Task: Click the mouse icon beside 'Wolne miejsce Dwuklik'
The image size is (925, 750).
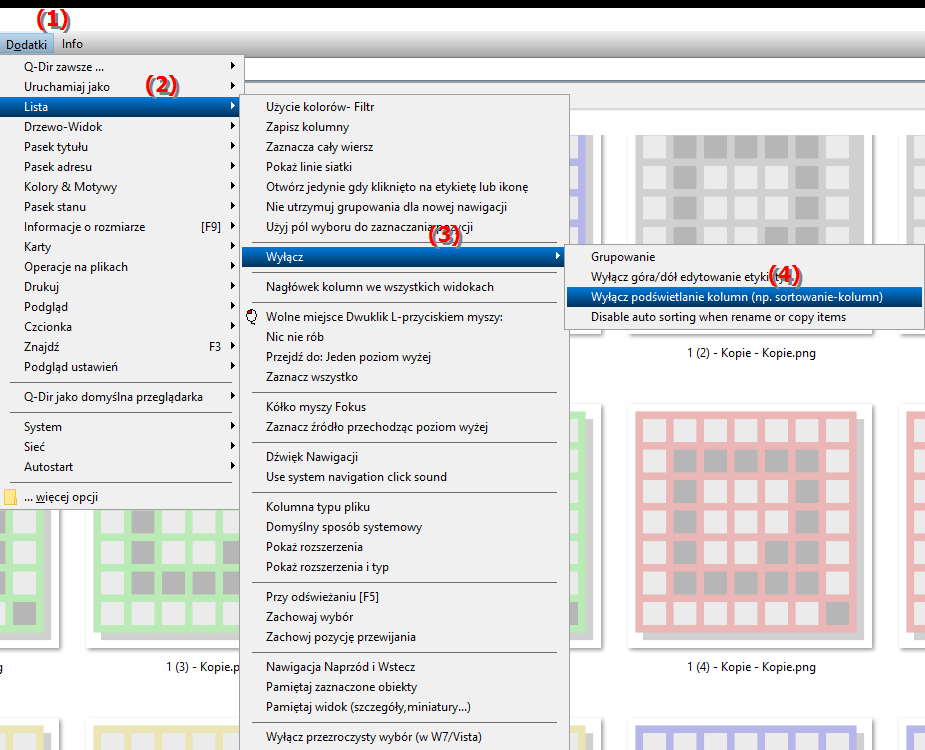Action: (x=252, y=317)
